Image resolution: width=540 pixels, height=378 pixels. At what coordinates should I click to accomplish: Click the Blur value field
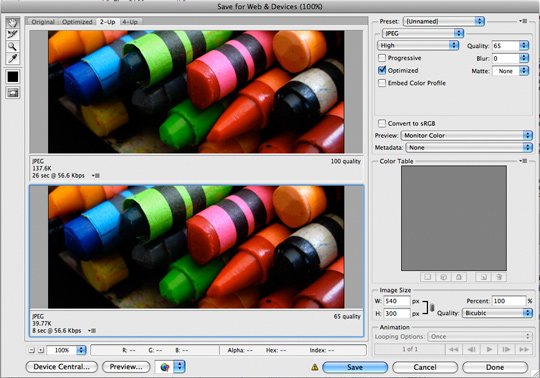point(505,58)
